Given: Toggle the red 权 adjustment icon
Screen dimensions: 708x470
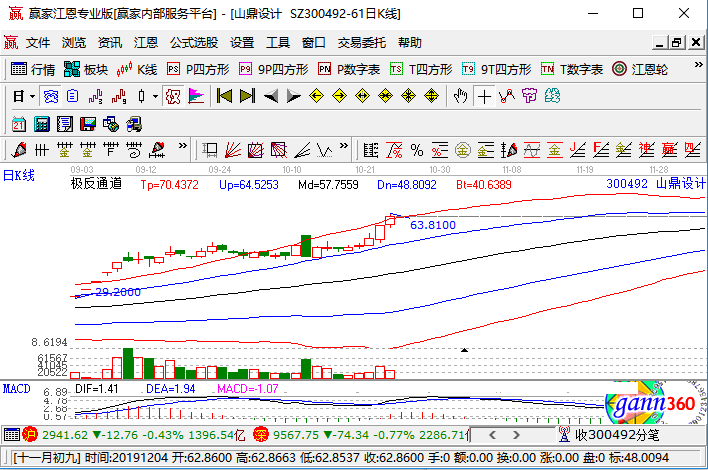Looking at the screenshot, I should (x=173, y=97).
